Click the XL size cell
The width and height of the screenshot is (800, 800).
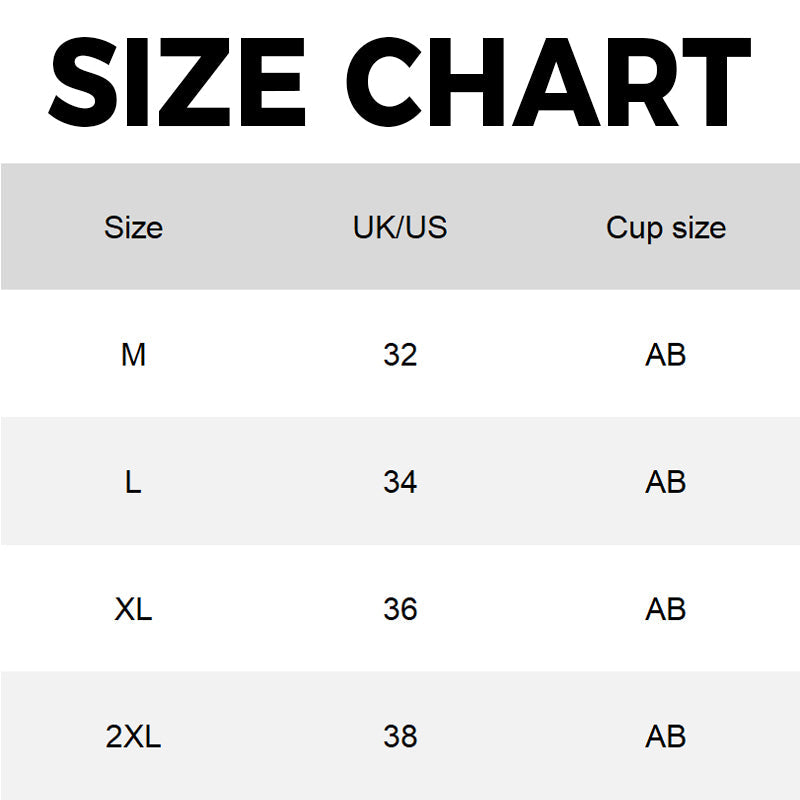coord(133,609)
